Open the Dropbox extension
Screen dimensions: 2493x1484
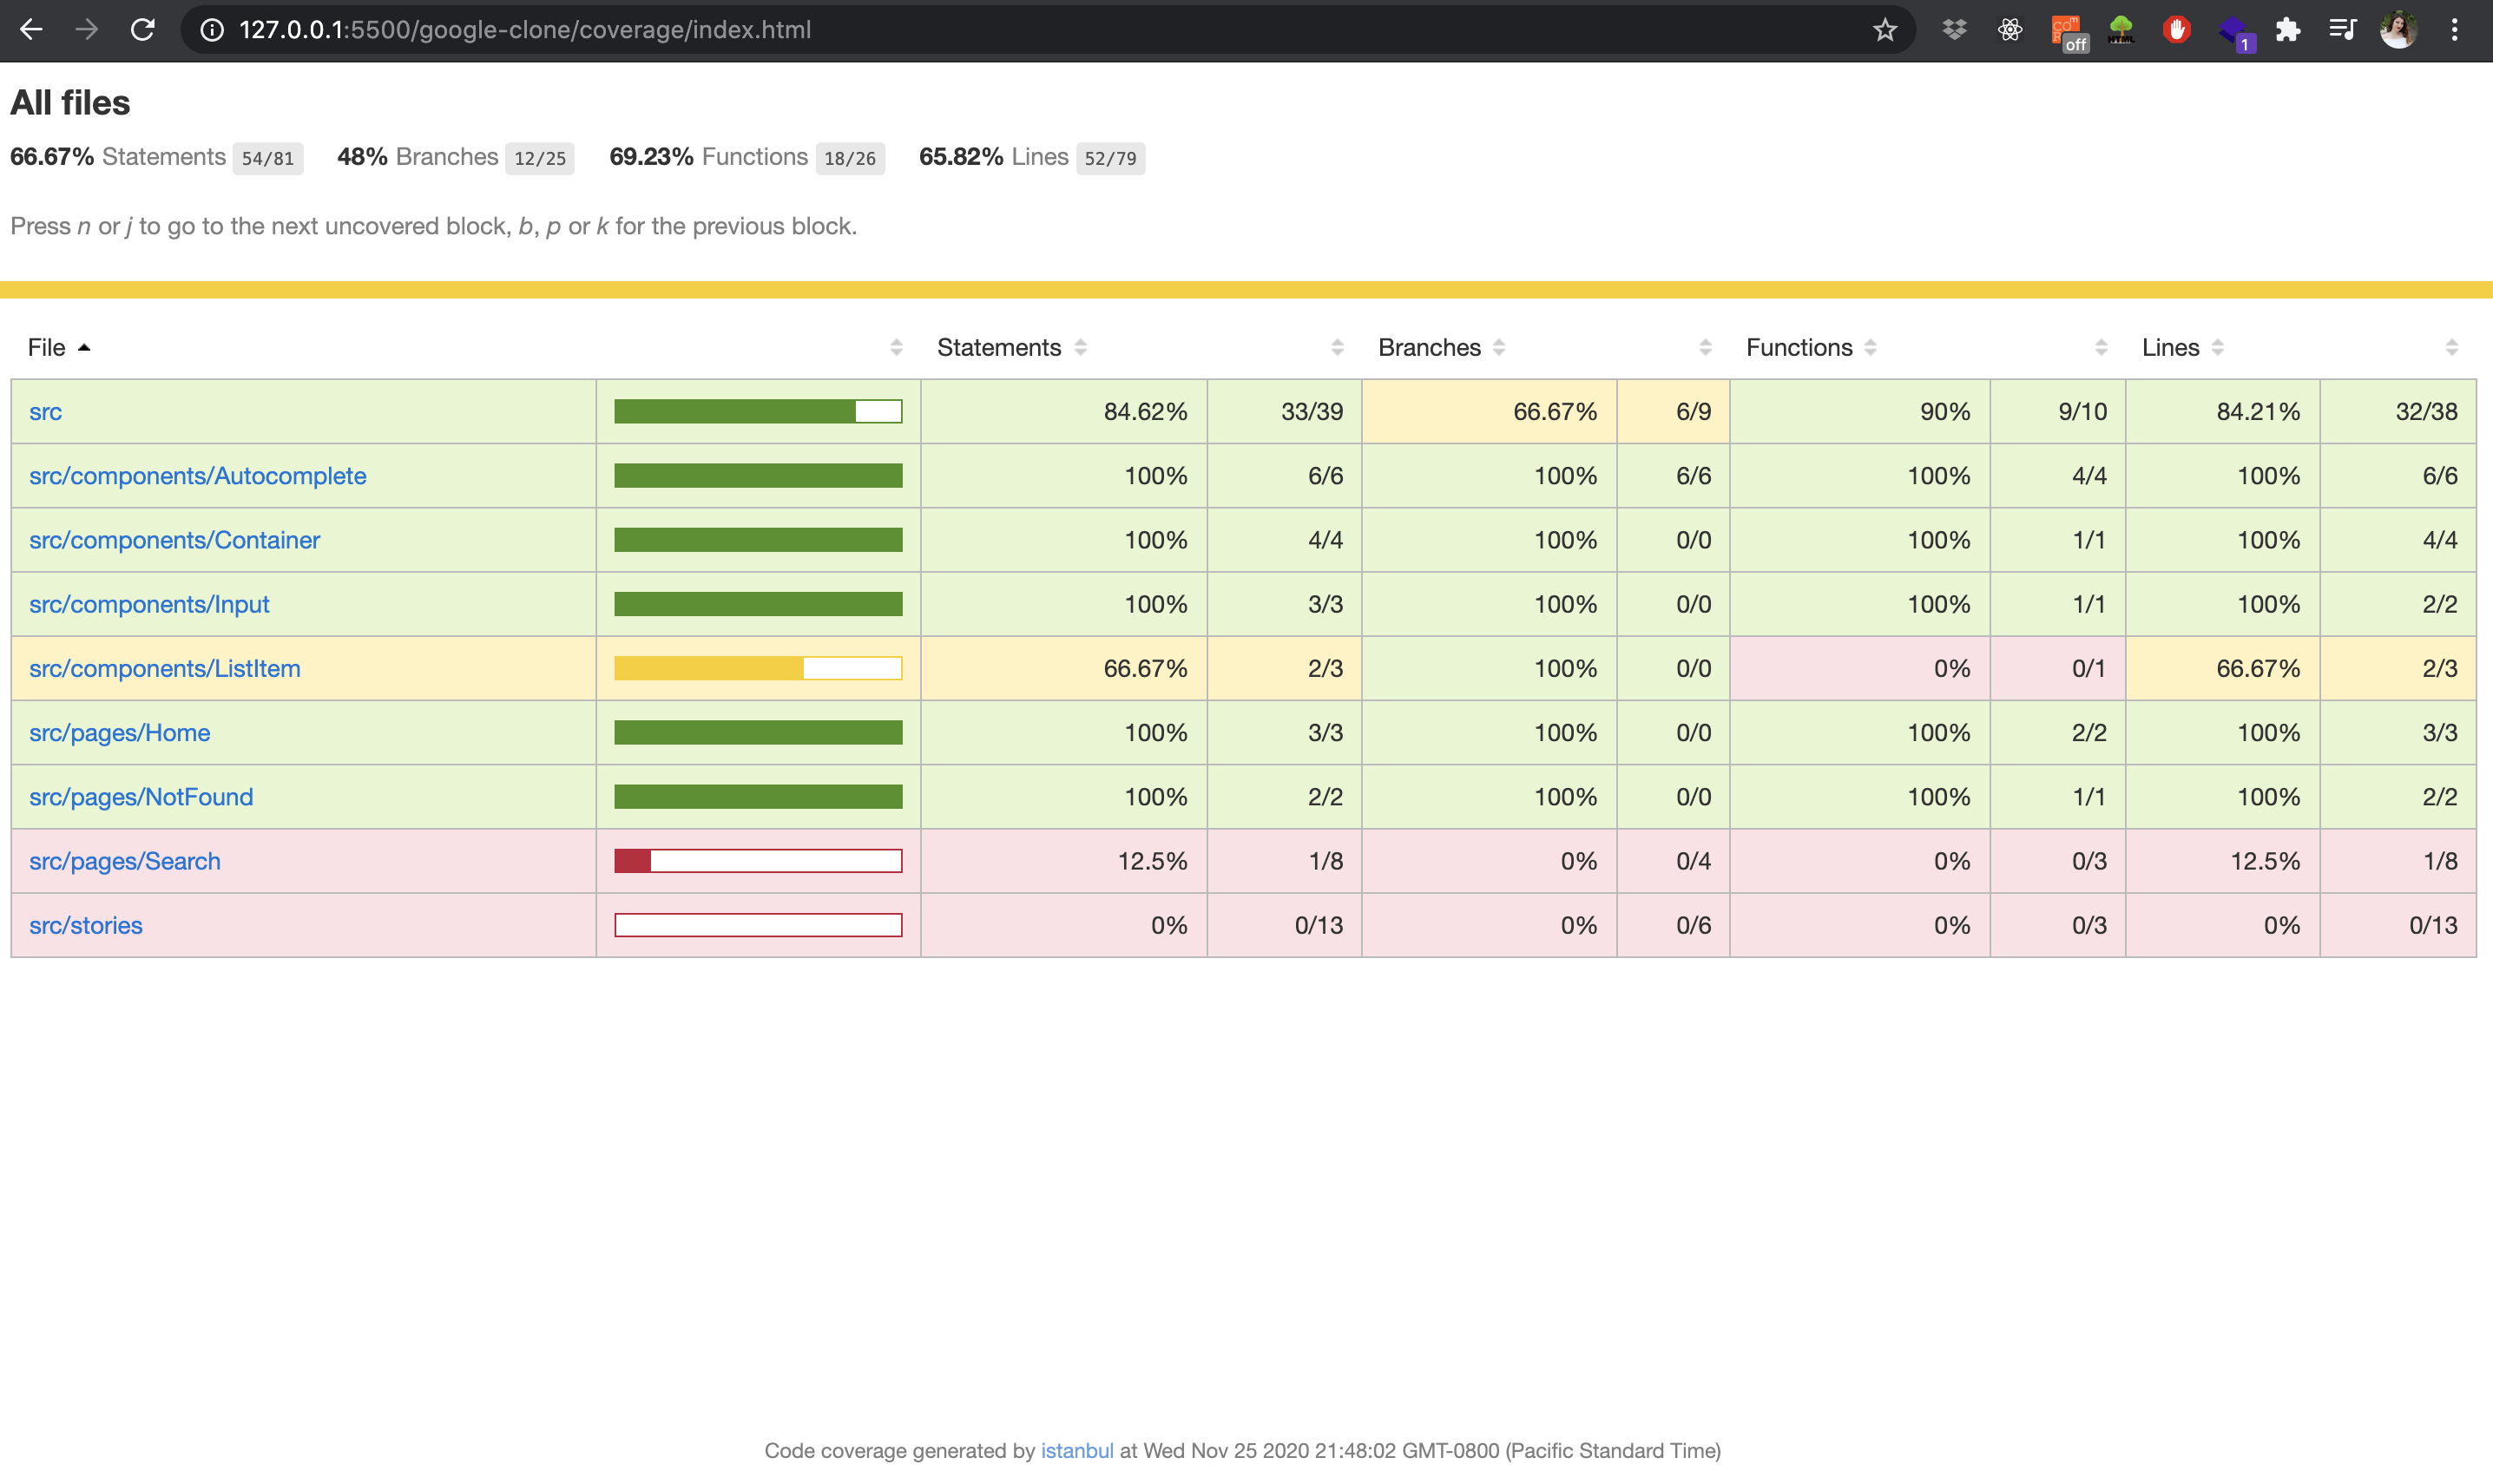click(x=1954, y=30)
